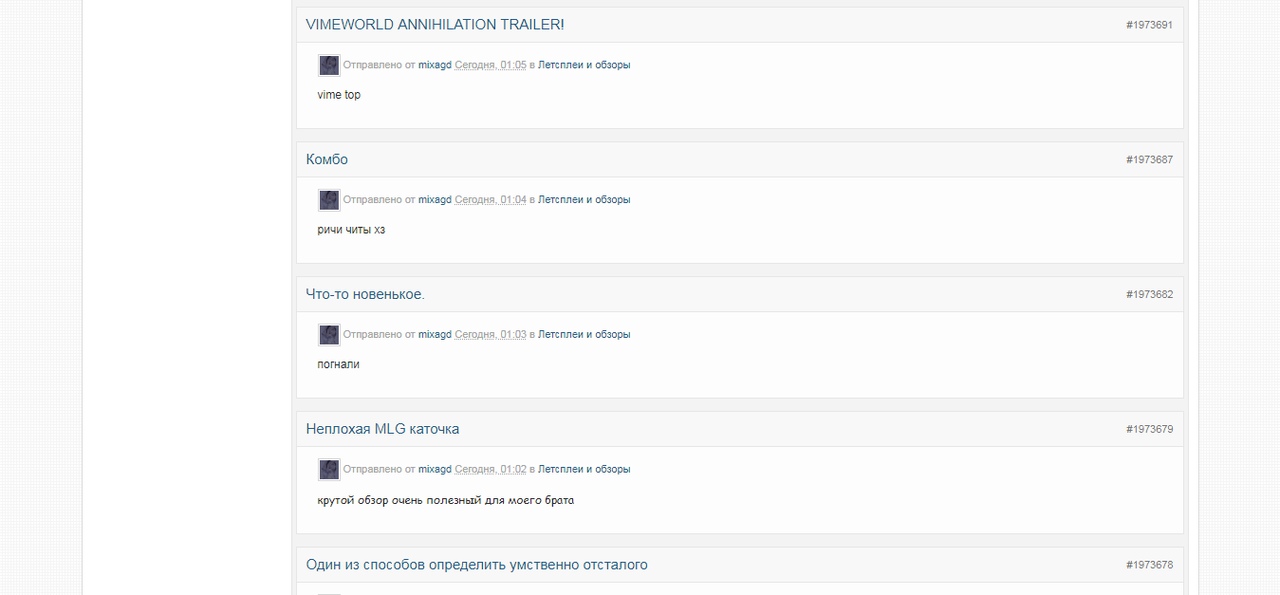Open post number #1973679

[1149, 430]
